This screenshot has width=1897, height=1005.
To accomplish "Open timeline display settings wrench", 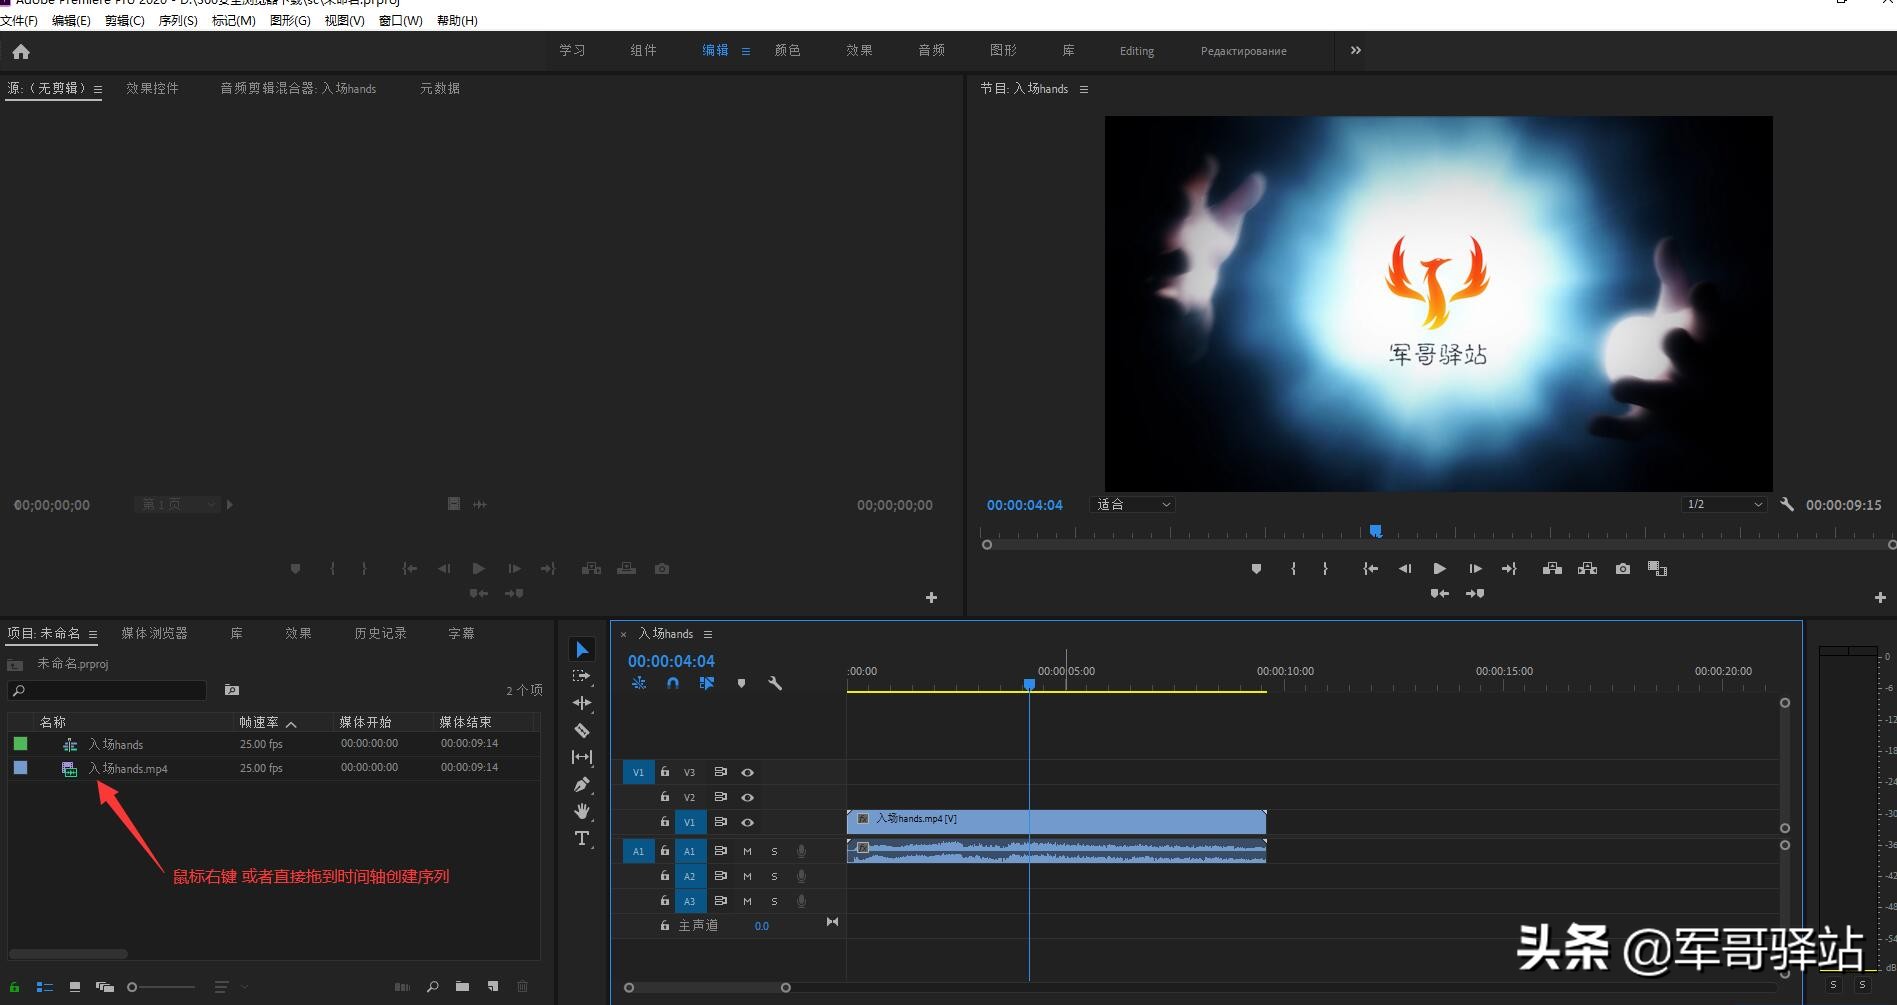I will click(x=774, y=683).
